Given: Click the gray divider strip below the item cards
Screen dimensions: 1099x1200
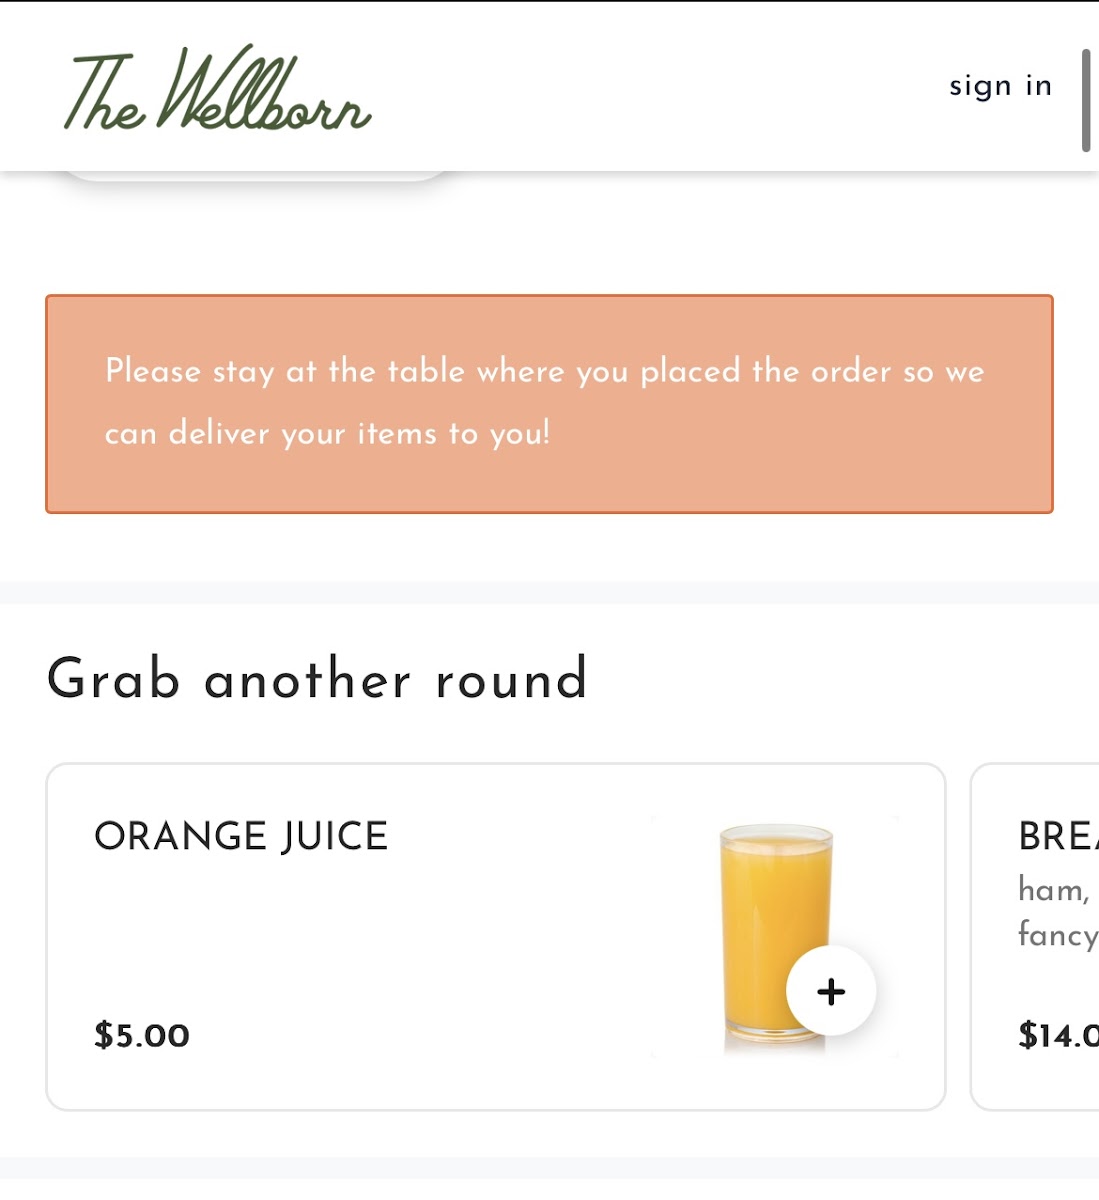Looking at the screenshot, I should pos(549,1168).
